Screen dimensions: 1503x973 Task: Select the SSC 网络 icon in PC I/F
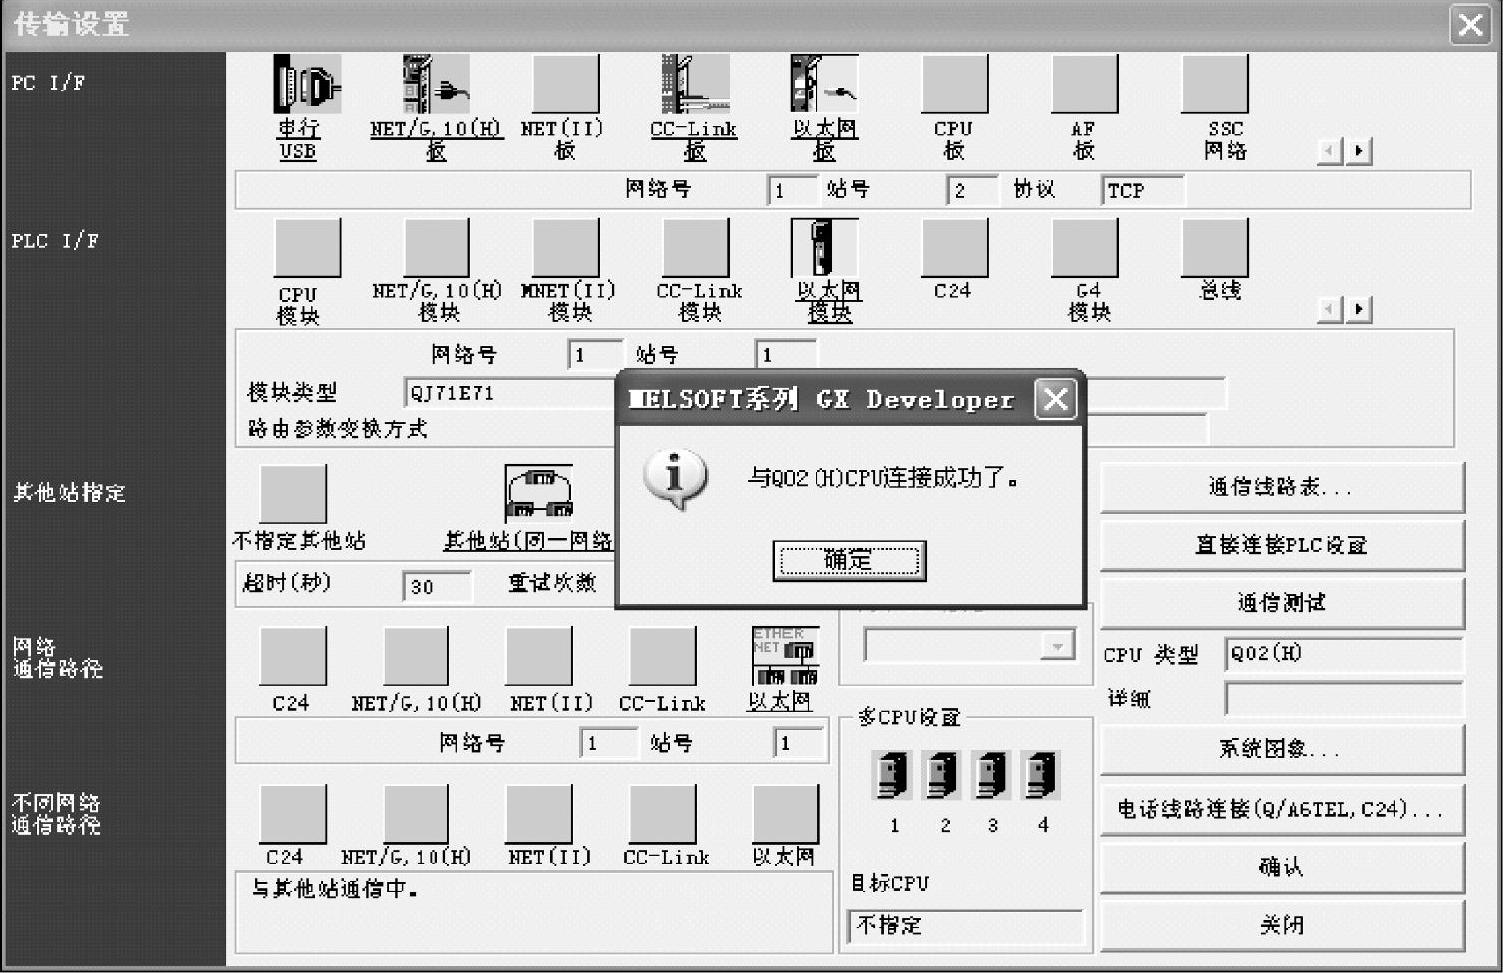[1214, 84]
